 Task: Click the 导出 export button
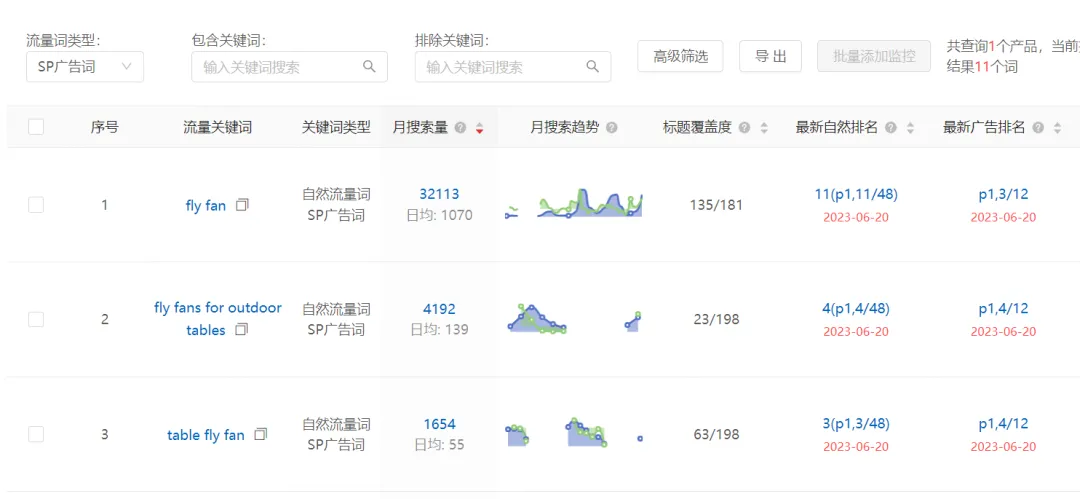coord(771,57)
